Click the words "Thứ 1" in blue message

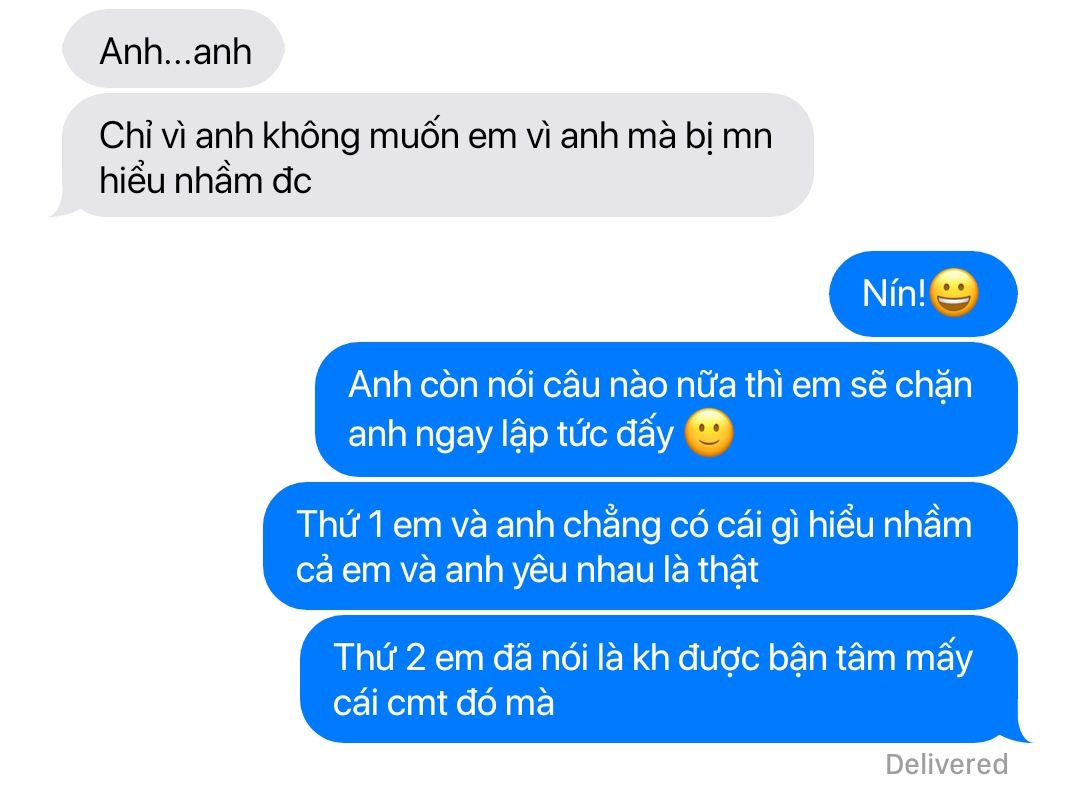pos(340,525)
